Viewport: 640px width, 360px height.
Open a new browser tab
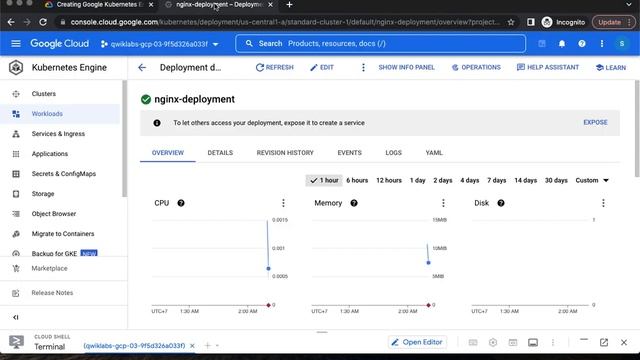tap(289, 4)
